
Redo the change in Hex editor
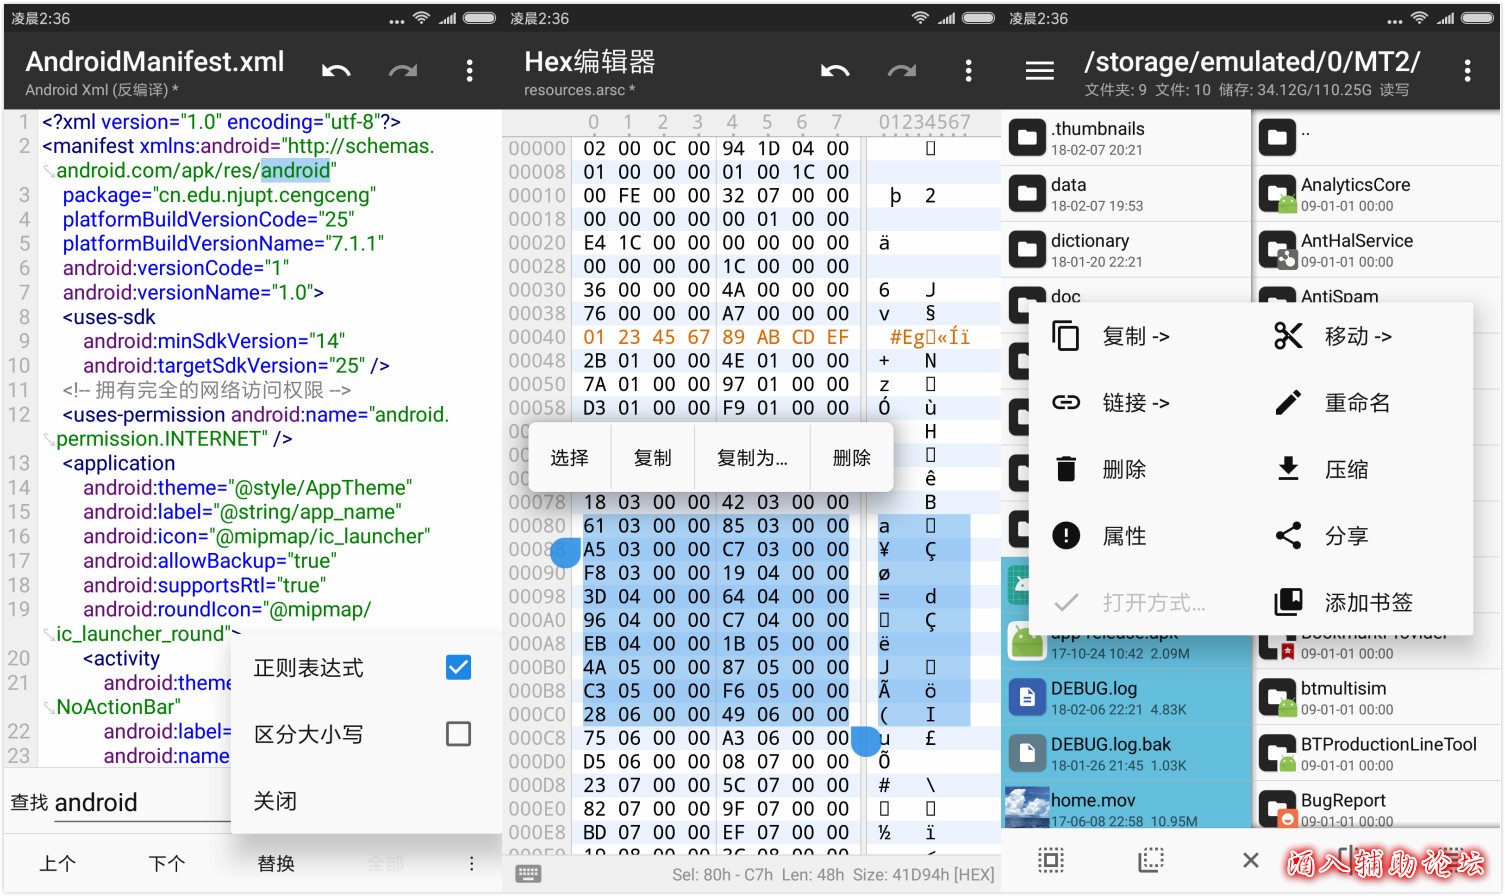[902, 70]
